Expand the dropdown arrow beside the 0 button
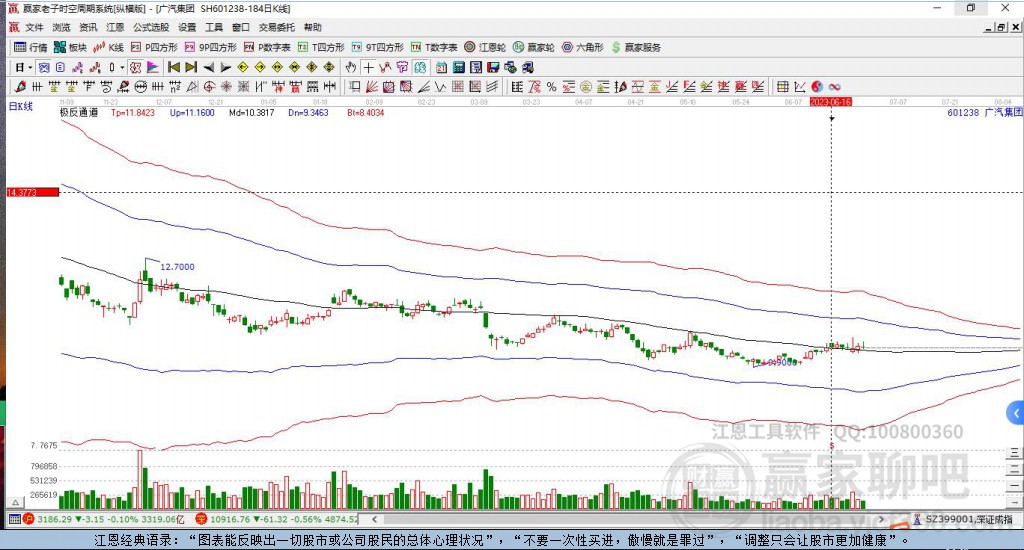 pyautogui.click(x=123, y=67)
